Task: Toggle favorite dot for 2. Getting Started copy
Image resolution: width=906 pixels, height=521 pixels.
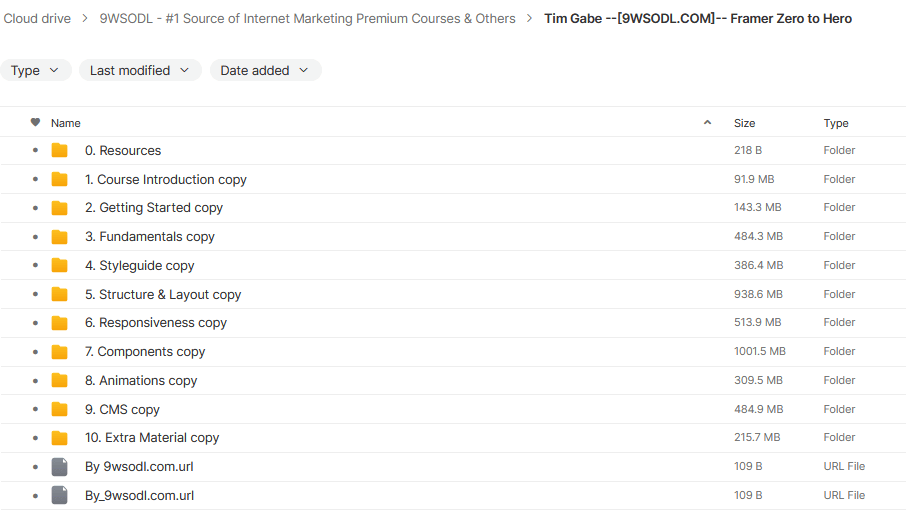Action: (35, 208)
